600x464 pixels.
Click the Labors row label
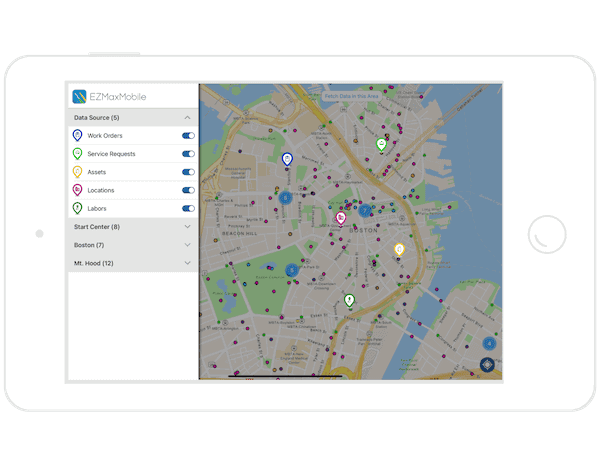pyautogui.click(x=97, y=208)
